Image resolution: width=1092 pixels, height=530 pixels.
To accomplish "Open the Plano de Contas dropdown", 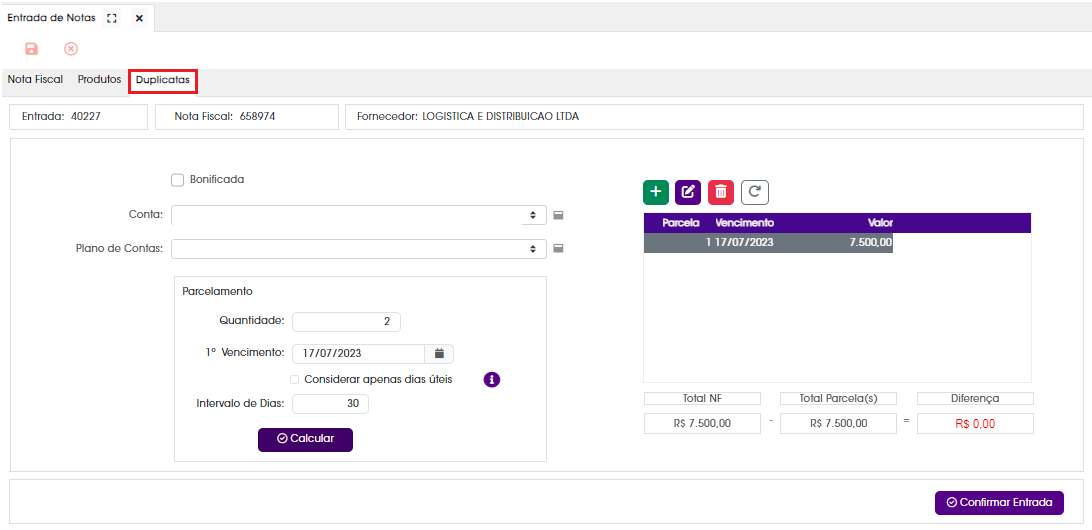I will tap(359, 249).
